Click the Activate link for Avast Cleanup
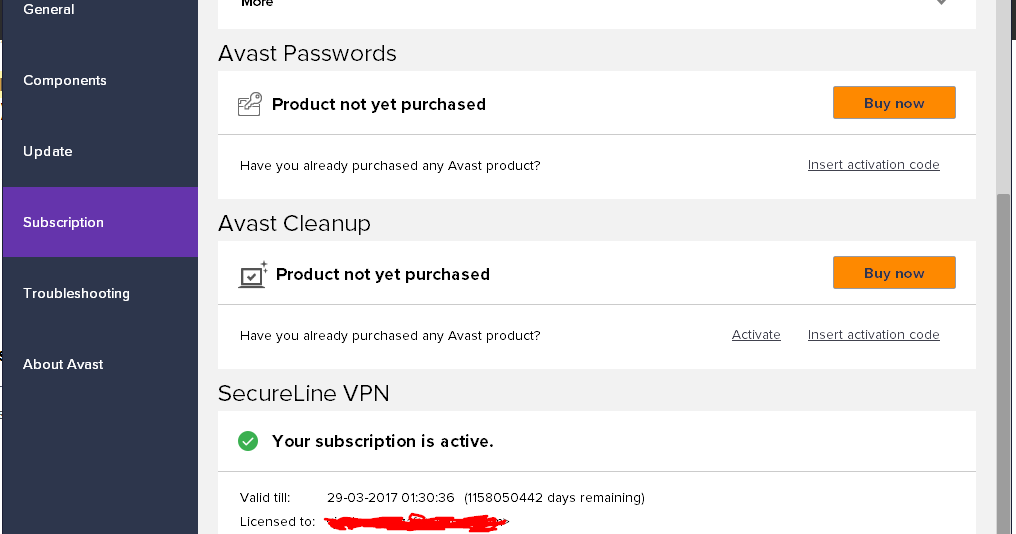Screen dimensions: 1016x534 click(756, 335)
